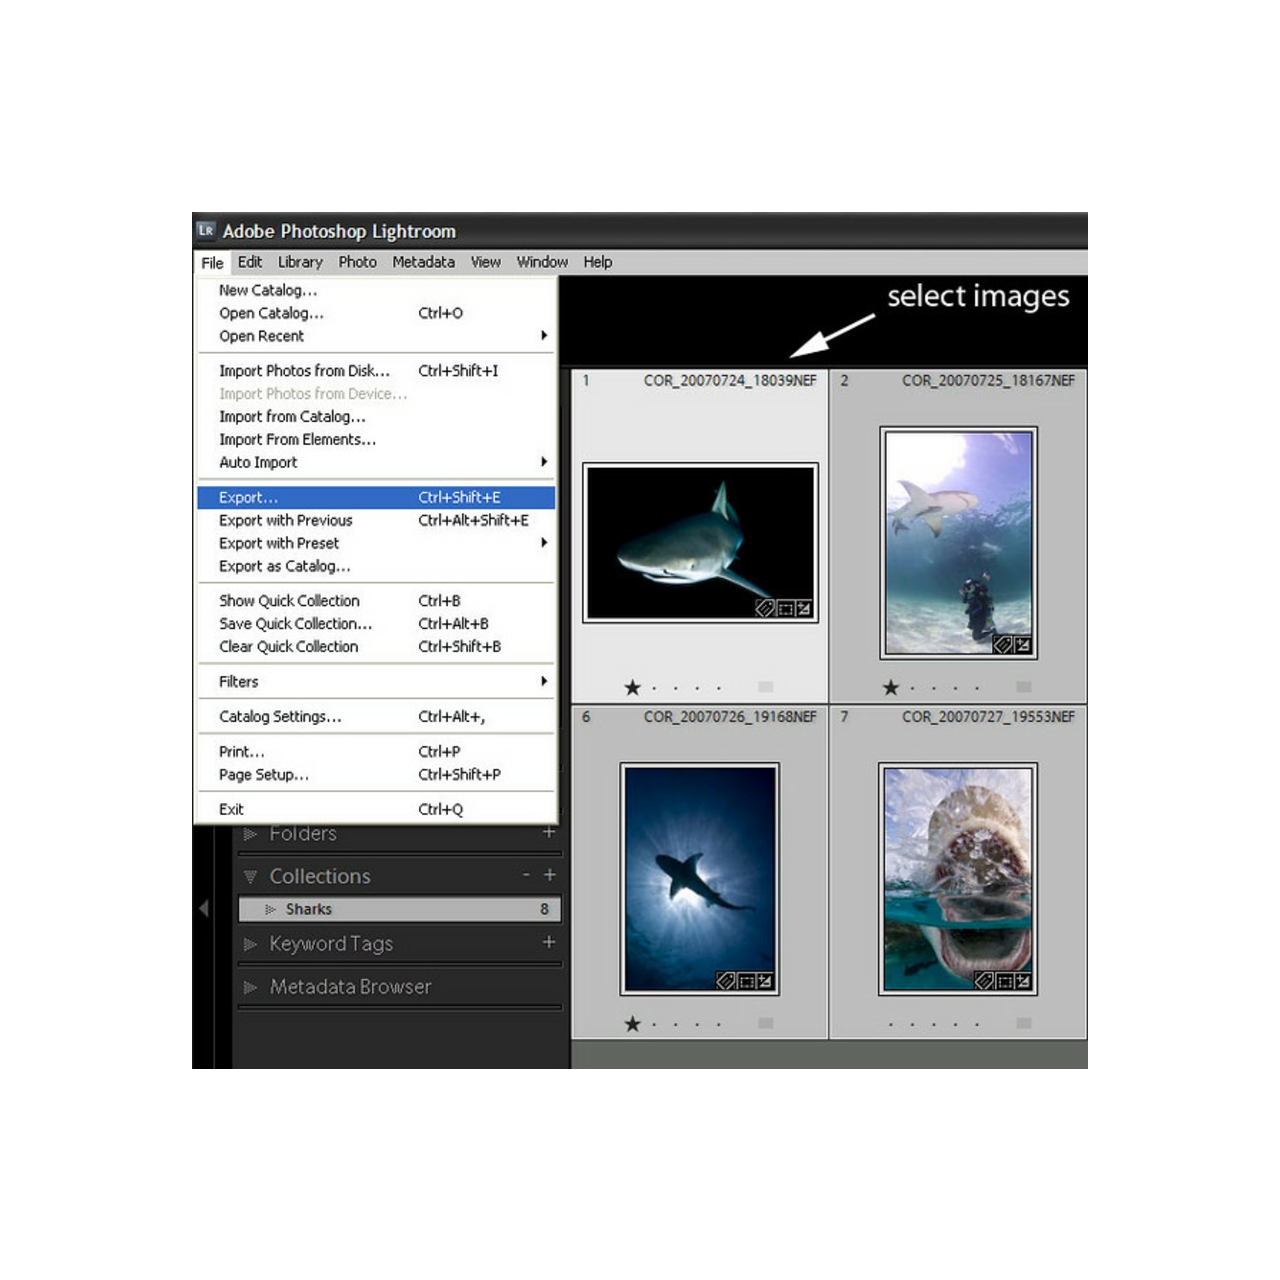Viewport: 1280px width, 1280px height.
Task: Select the Sharks collection
Action: coord(309,909)
